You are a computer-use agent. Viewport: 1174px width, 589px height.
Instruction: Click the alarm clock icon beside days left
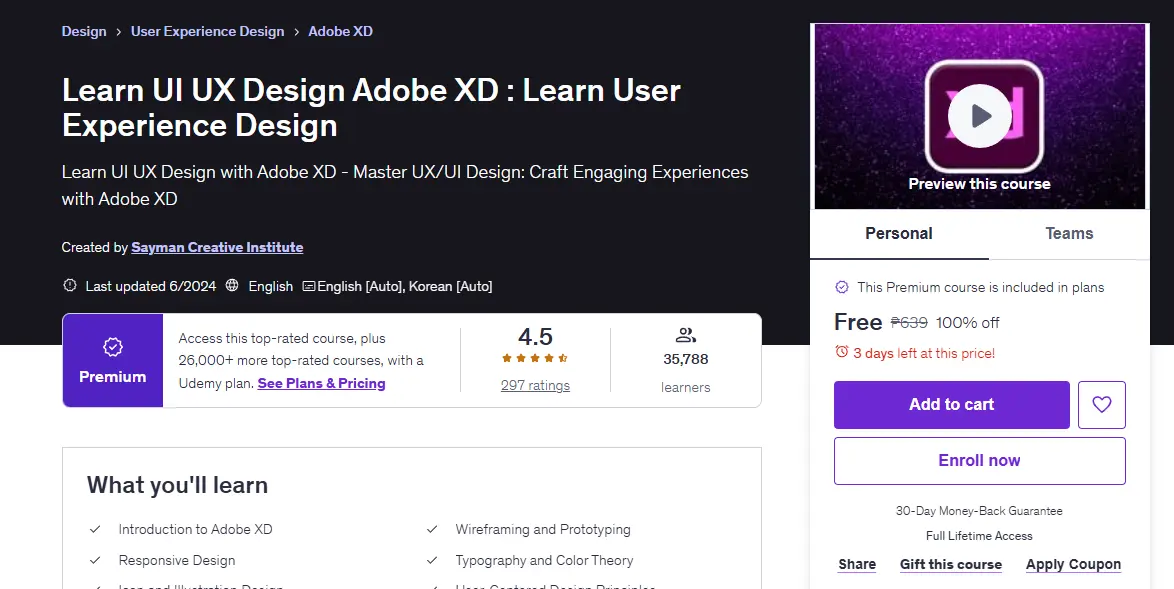pos(842,352)
